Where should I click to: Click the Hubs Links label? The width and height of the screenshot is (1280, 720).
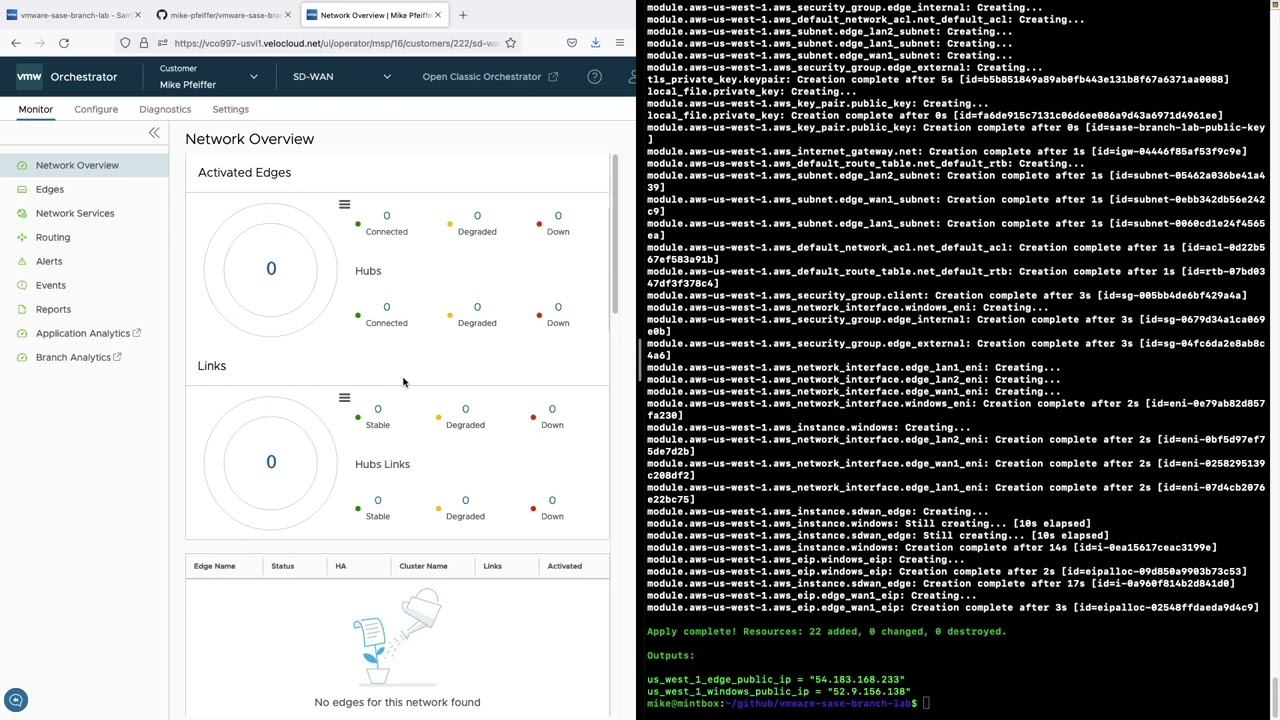coord(382,464)
